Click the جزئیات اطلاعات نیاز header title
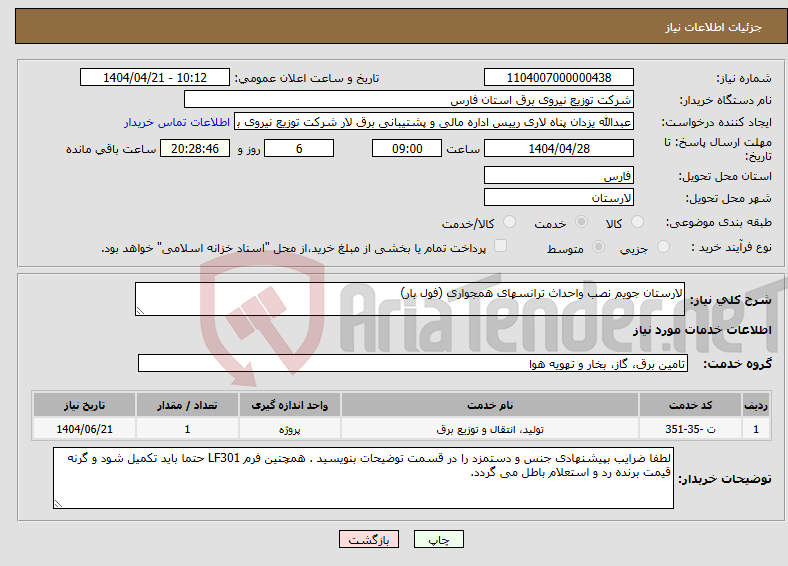 click(x=714, y=27)
